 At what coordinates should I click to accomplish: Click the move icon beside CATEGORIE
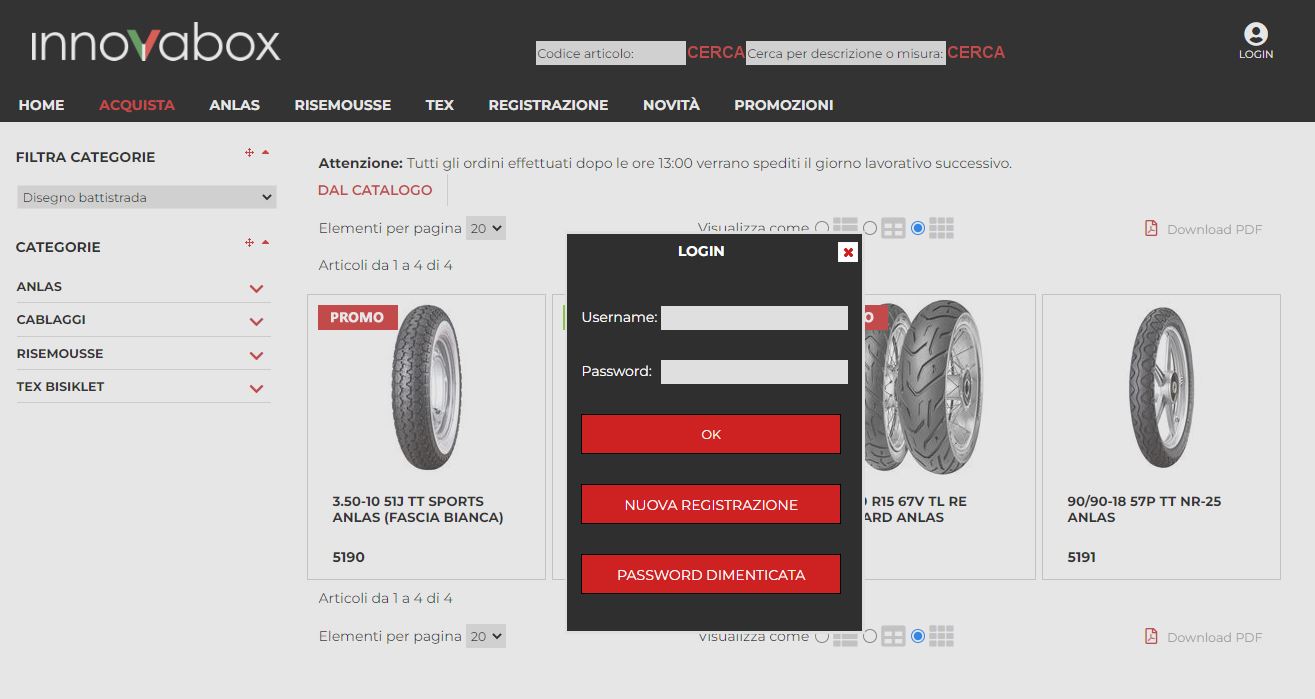click(x=249, y=243)
